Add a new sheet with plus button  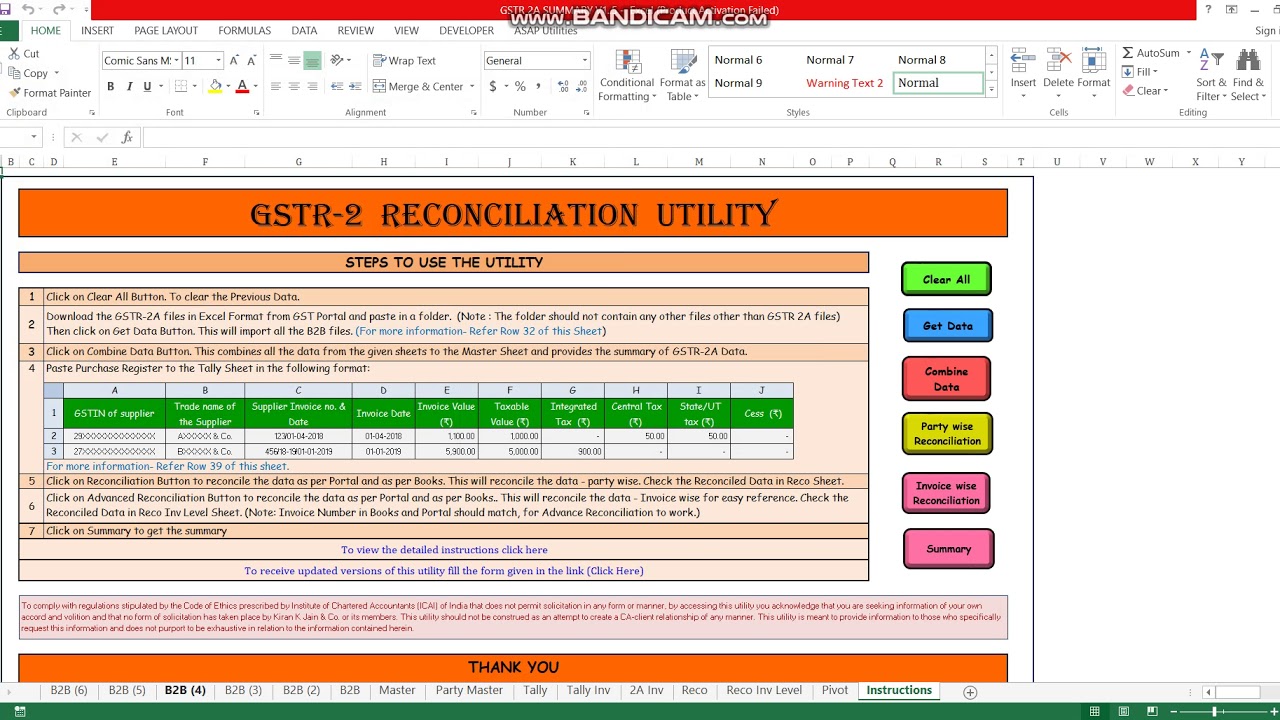coord(969,692)
